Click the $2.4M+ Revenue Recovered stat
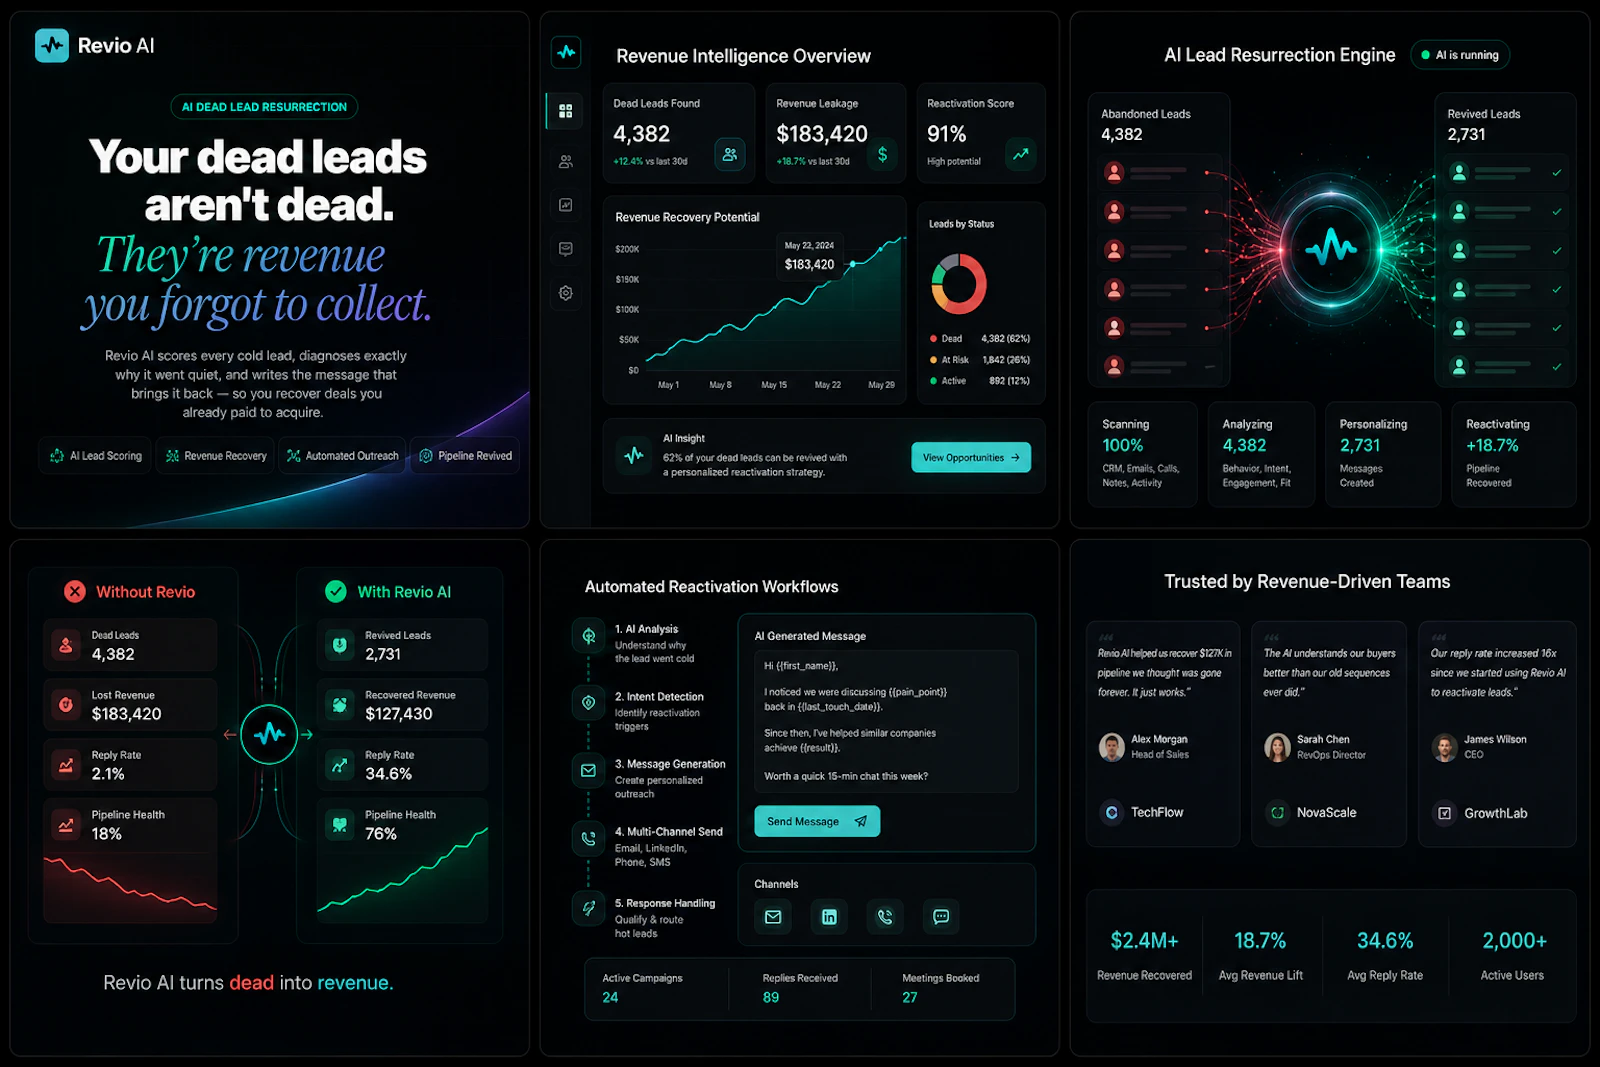1600x1067 pixels. click(x=1144, y=955)
